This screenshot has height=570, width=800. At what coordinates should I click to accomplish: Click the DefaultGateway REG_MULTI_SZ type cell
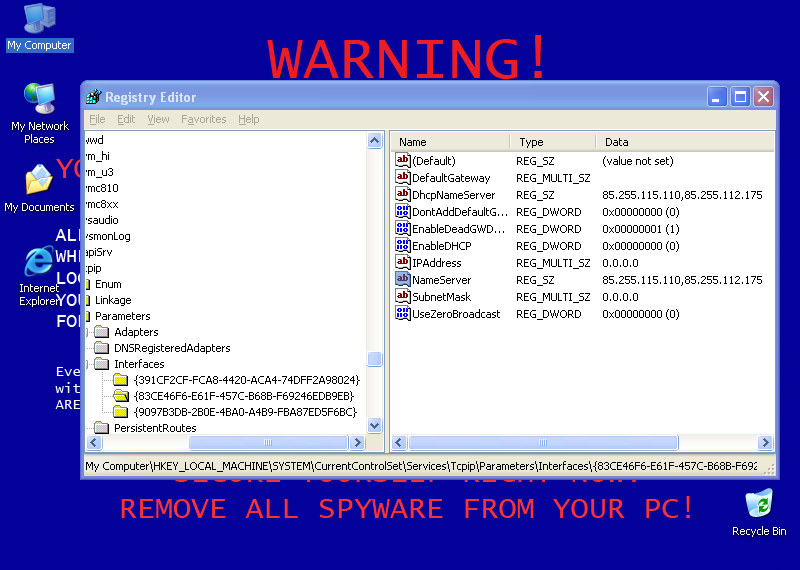pos(553,178)
